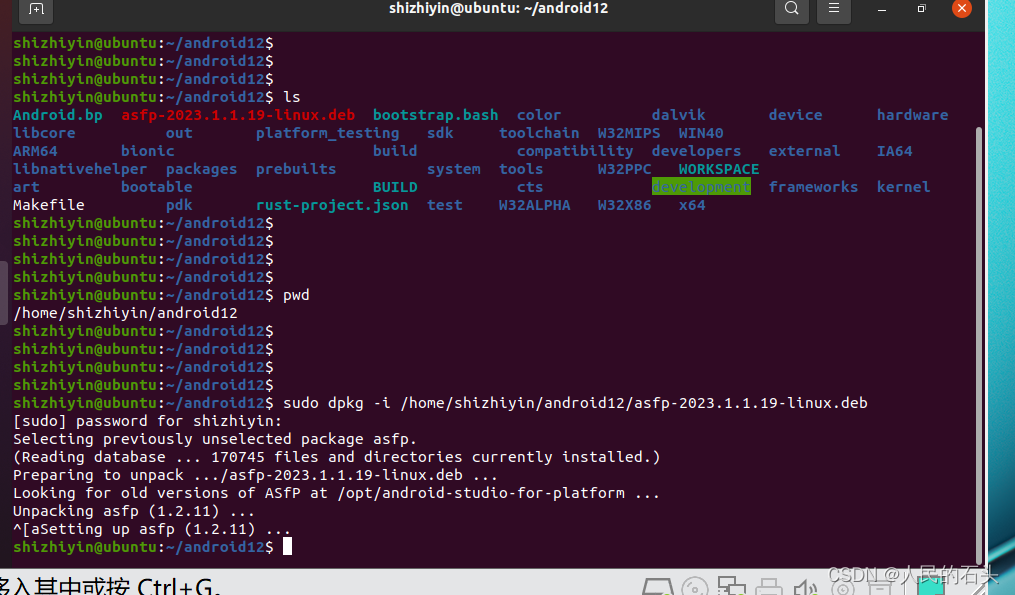Open a new terminal tab
Viewport: 1015px width, 595px height.
(35, 9)
